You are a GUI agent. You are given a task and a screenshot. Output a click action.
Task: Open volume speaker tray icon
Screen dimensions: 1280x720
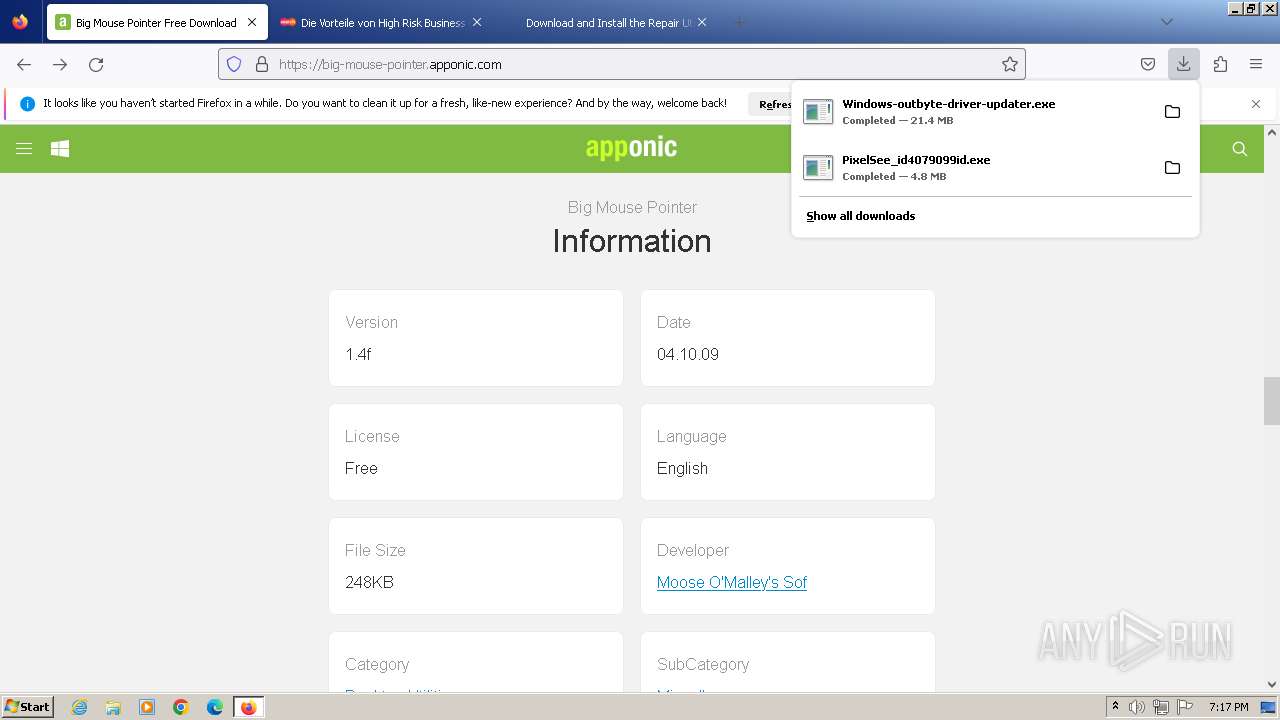point(1137,707)
